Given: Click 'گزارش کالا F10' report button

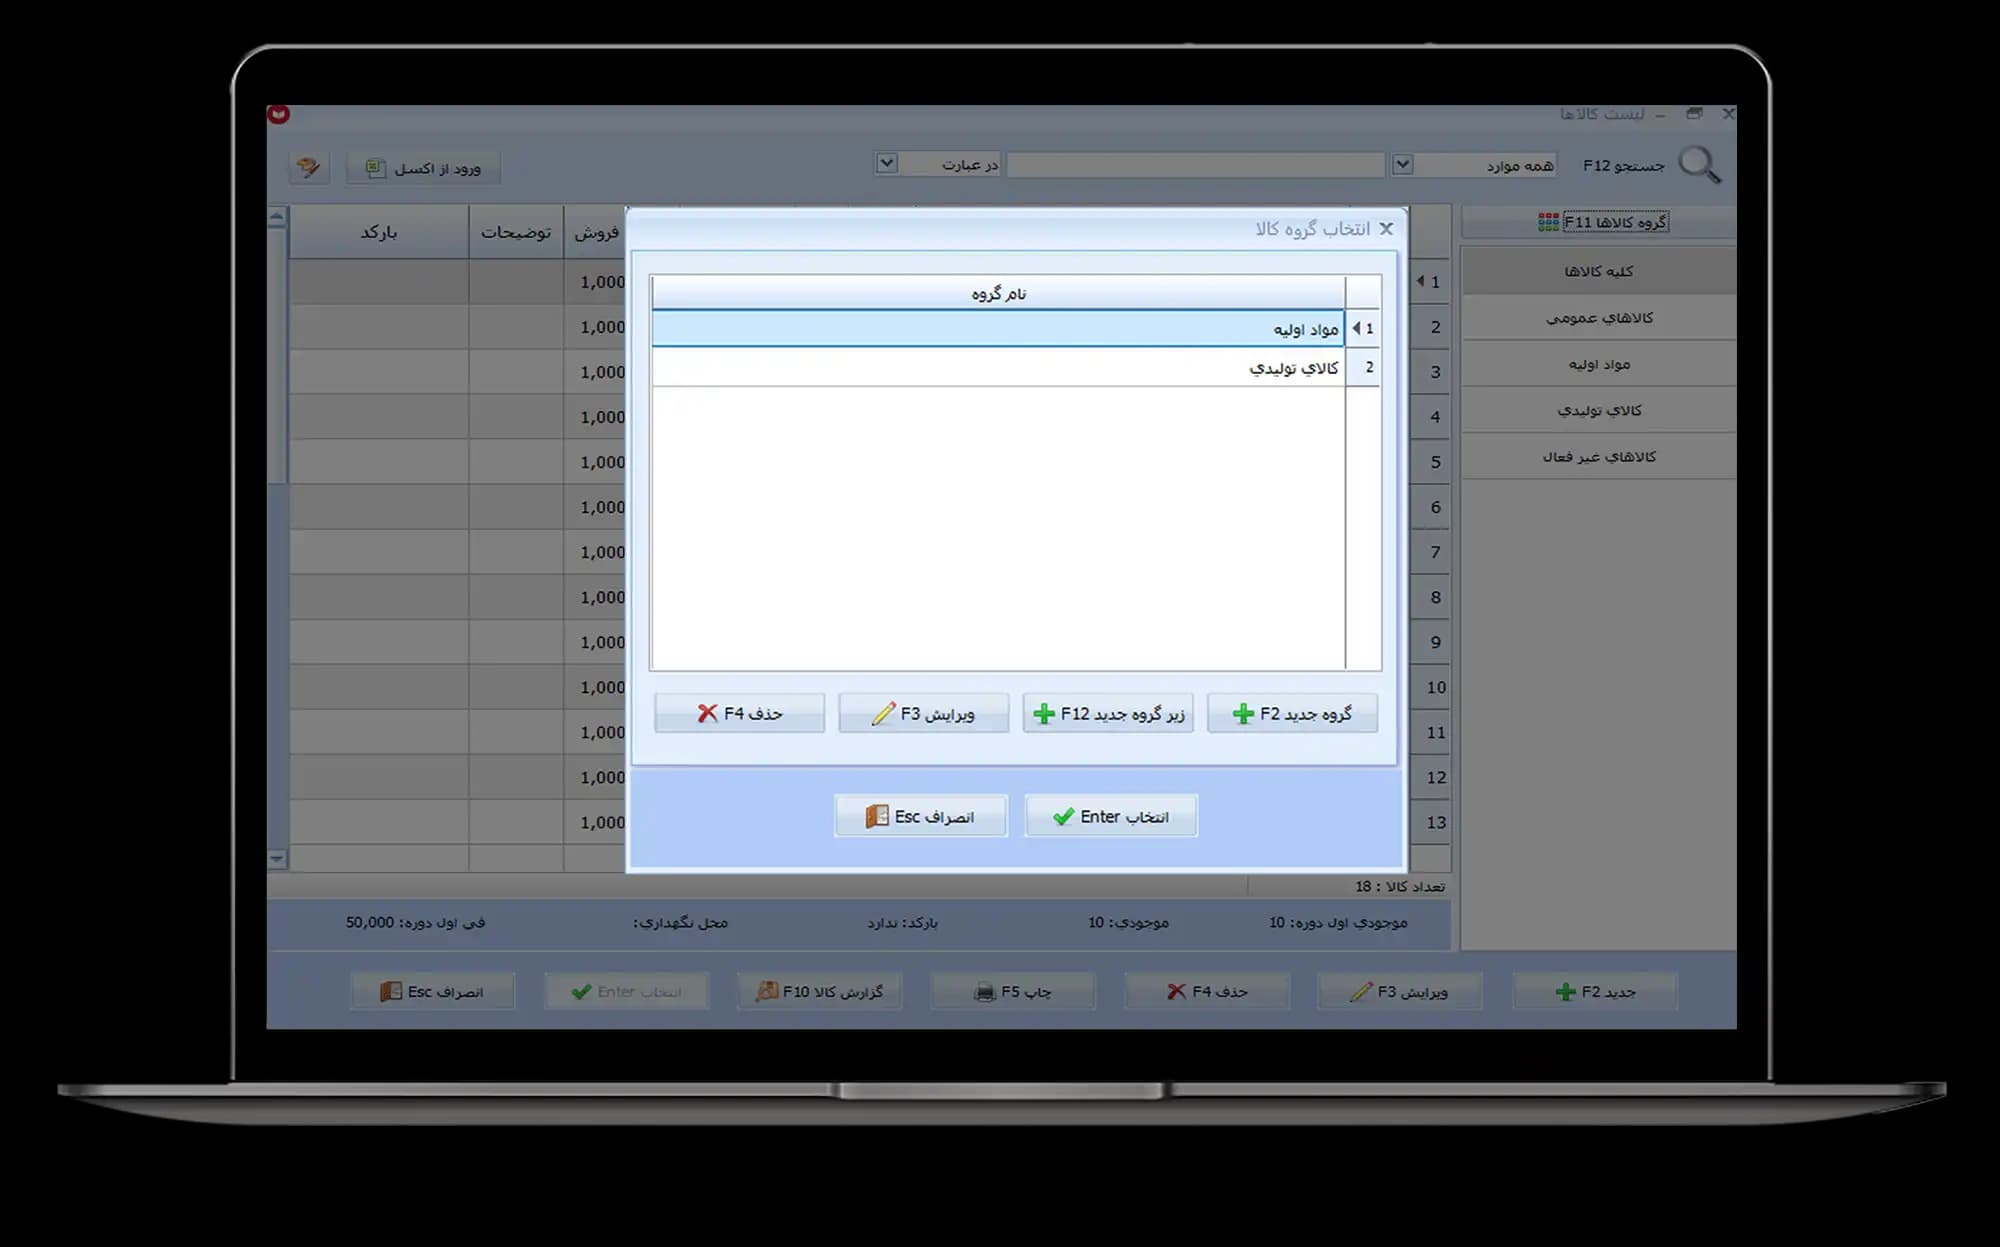Looking at the screenshot, I should (x=820, y=991).
